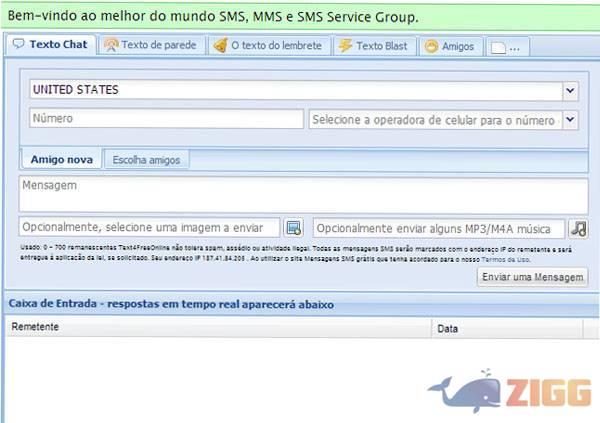Click the page icon on the last tab
This screenshot has width=600, height=423.
coord(499,47)
